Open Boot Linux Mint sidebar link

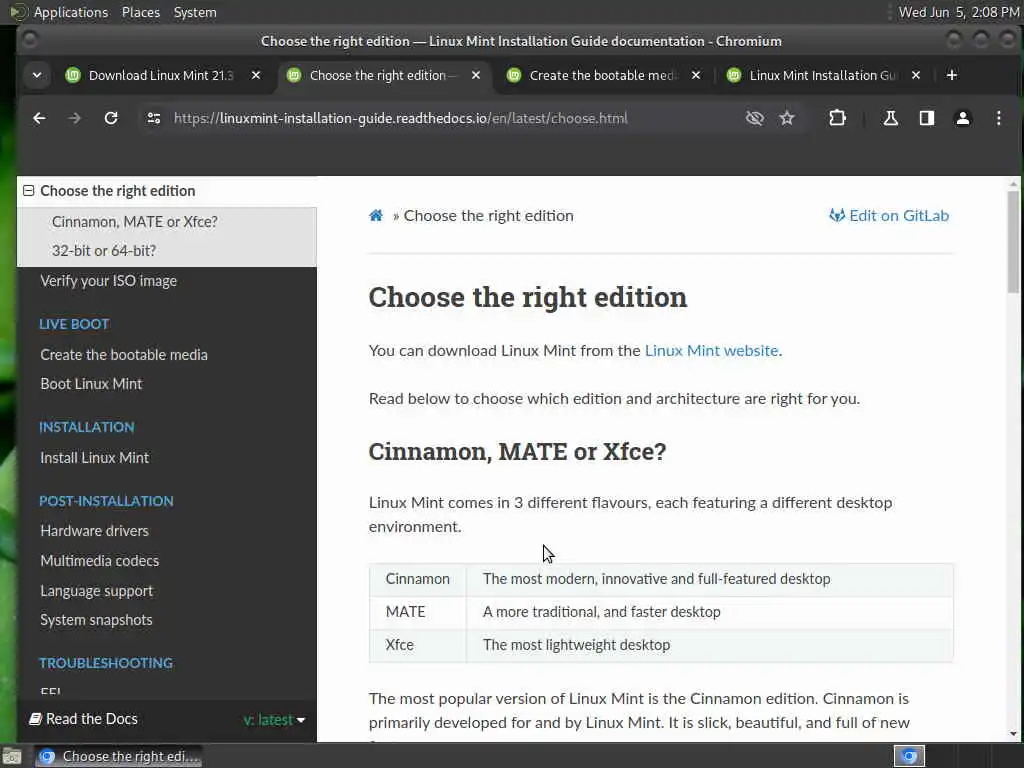(91, 384)
